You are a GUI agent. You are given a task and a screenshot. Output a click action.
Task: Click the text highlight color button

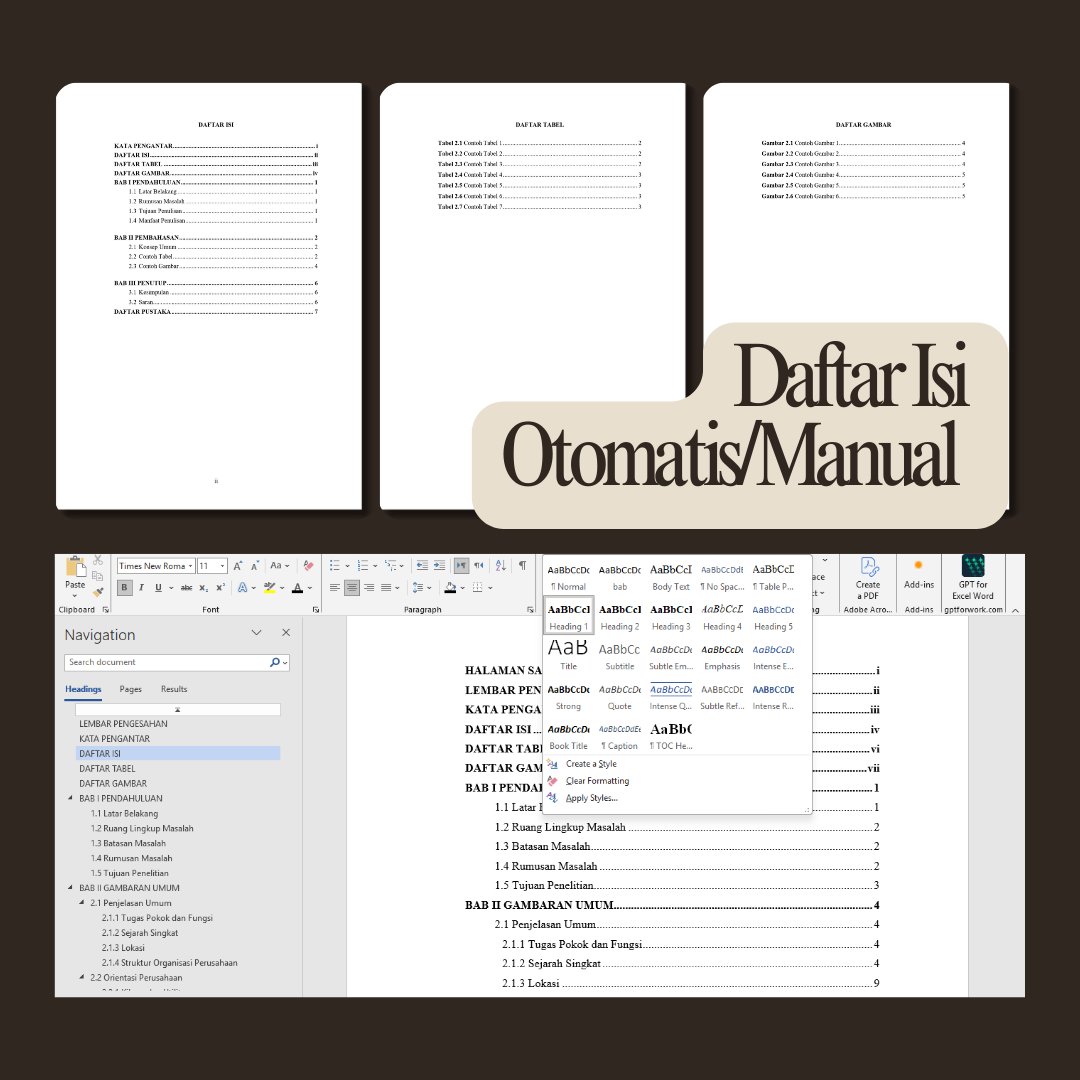coord(269,588)
